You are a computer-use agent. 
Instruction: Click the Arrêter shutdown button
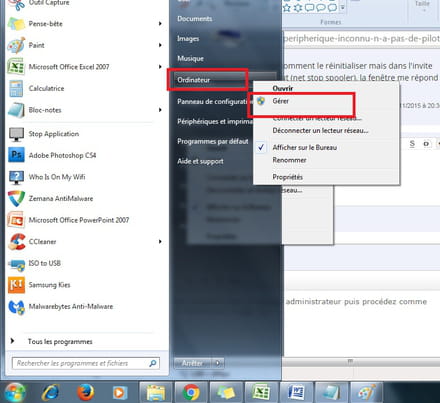(193, 363)
